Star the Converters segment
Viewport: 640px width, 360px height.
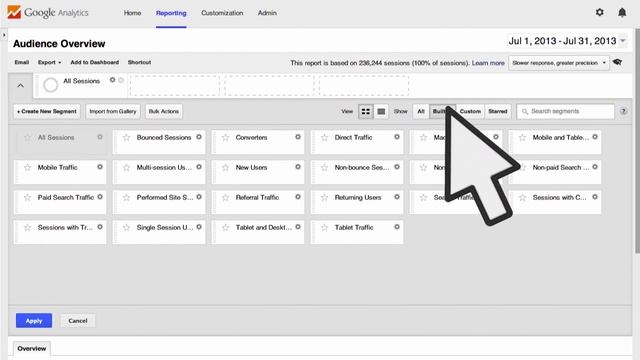(225, 138)
